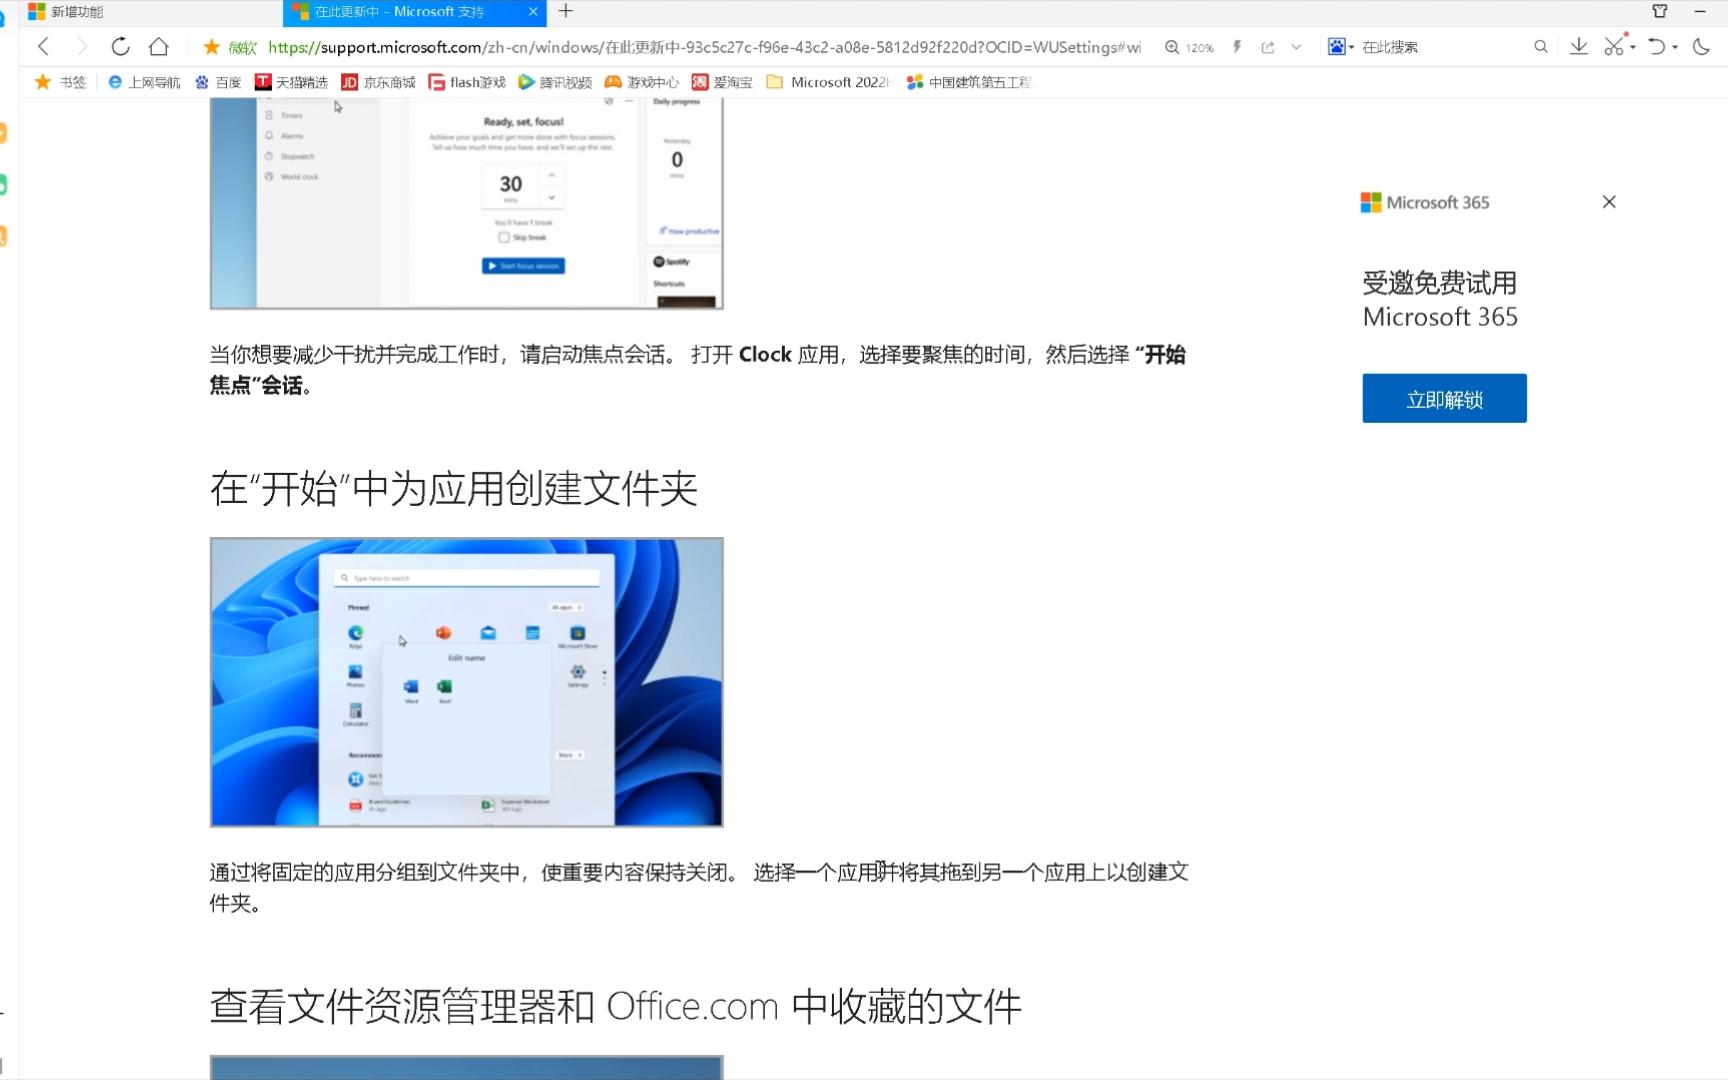This screenshot has height=1080, width=1728.
Task: Click the 查看文件资源管理器和 Office.com heading
Action: (616, 1006)
